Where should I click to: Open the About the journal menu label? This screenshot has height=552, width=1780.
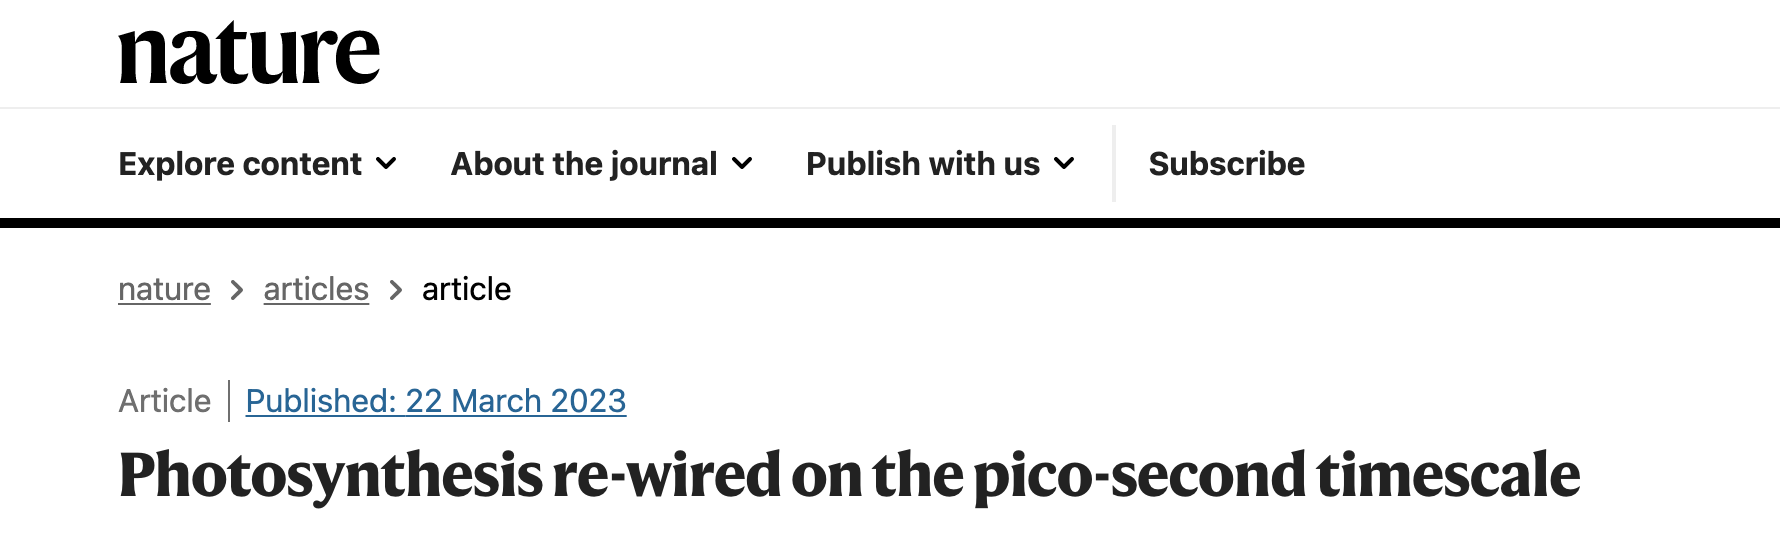pos(584,163)
